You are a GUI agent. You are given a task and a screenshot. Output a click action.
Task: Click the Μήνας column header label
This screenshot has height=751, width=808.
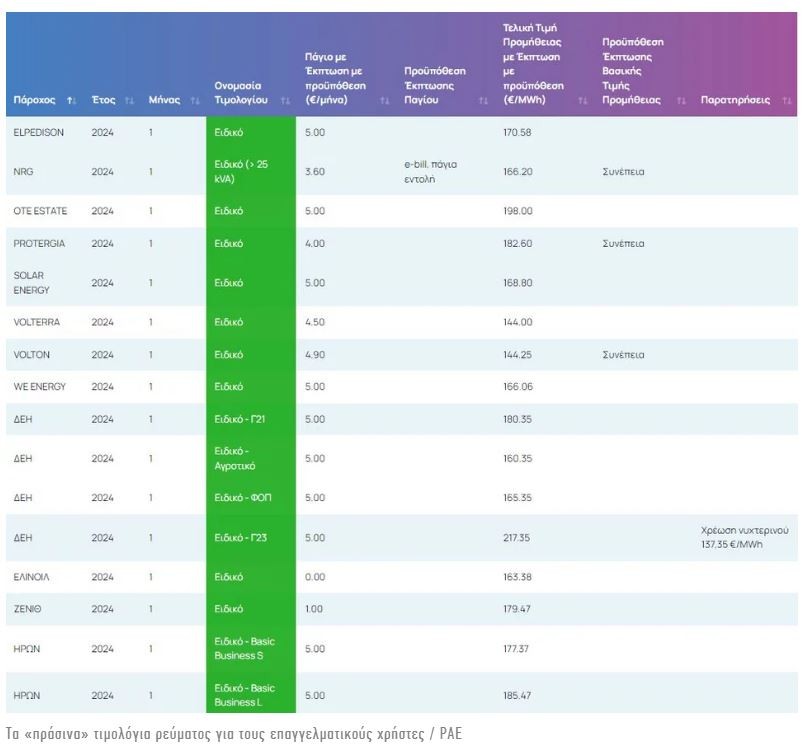(164, 100)
